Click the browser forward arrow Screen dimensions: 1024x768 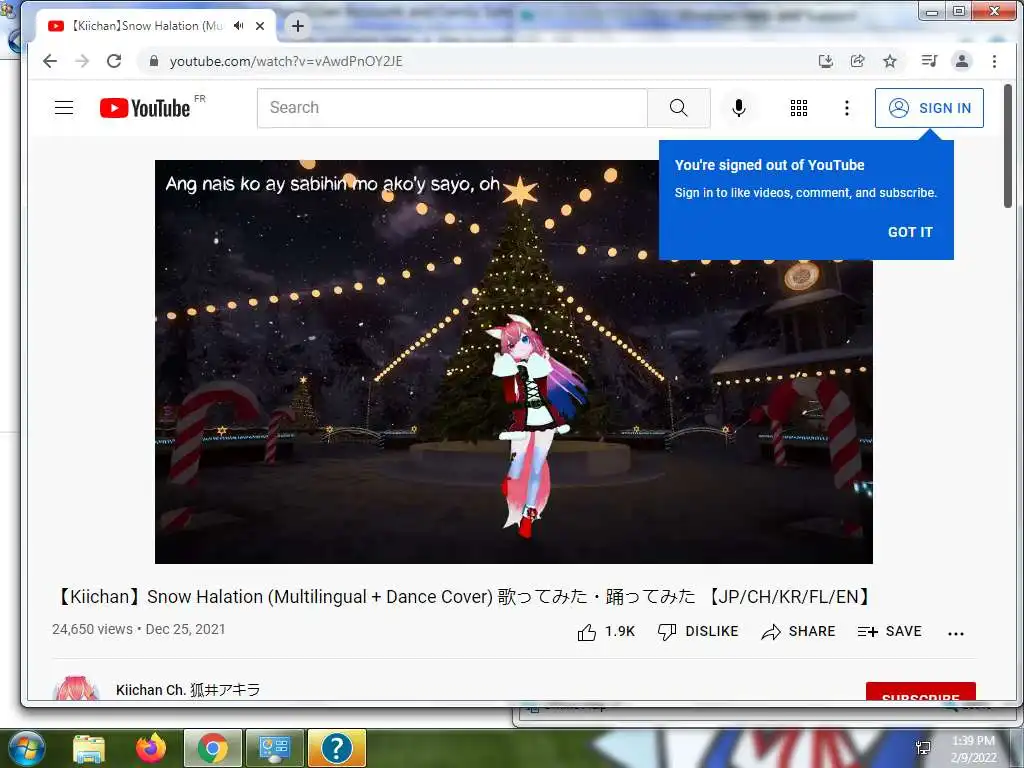pos(82,61)
